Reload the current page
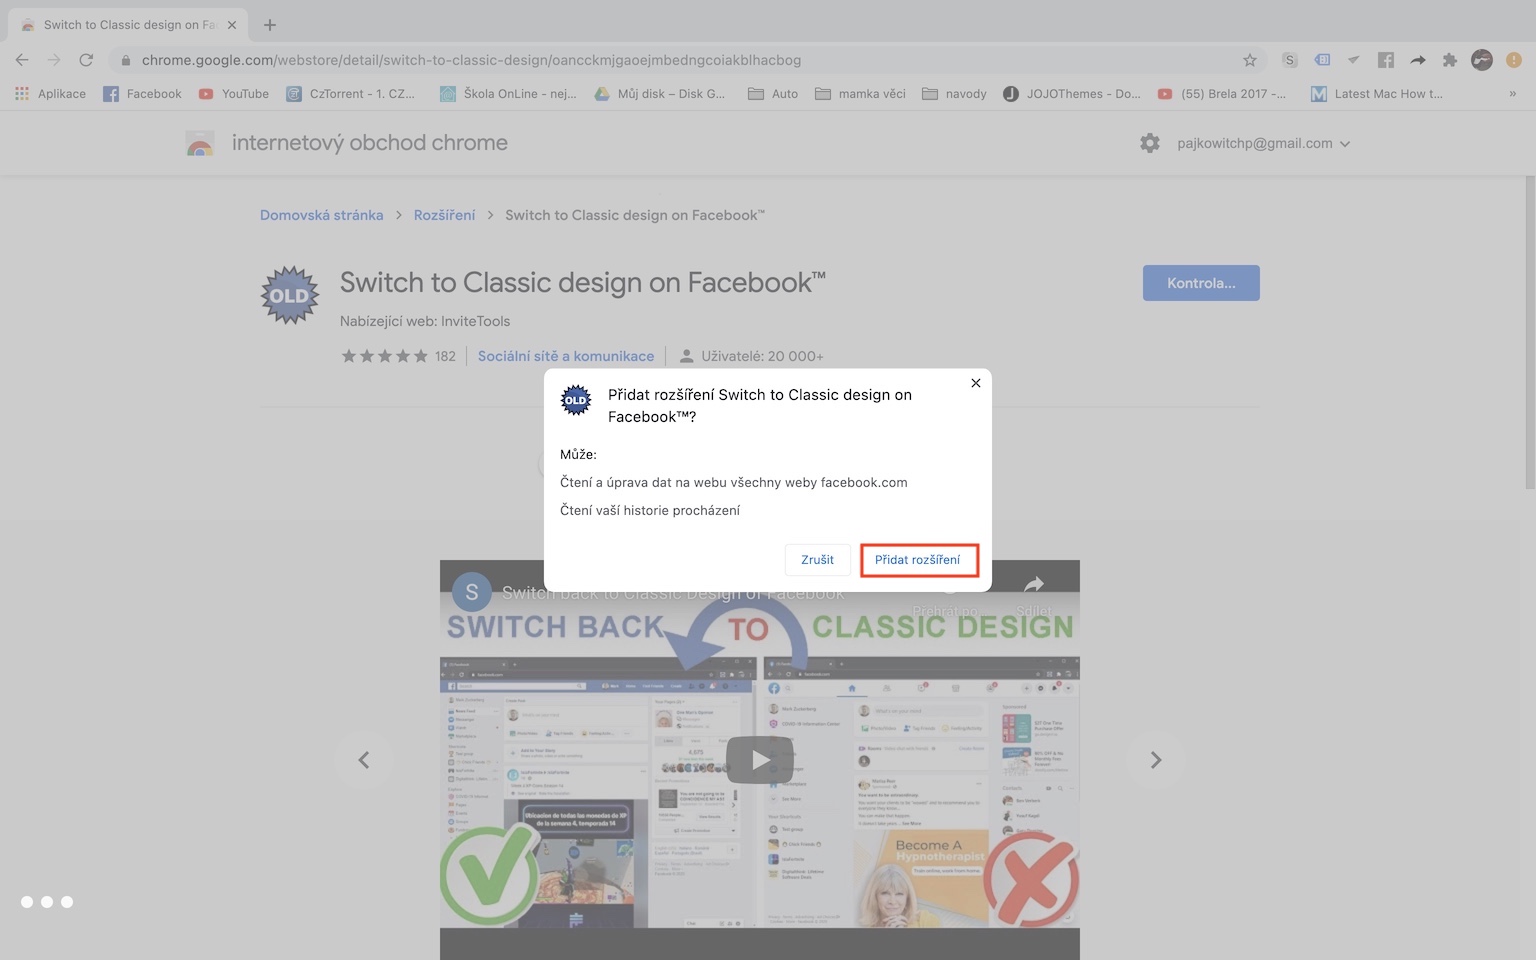 click(x=86, y=60)
